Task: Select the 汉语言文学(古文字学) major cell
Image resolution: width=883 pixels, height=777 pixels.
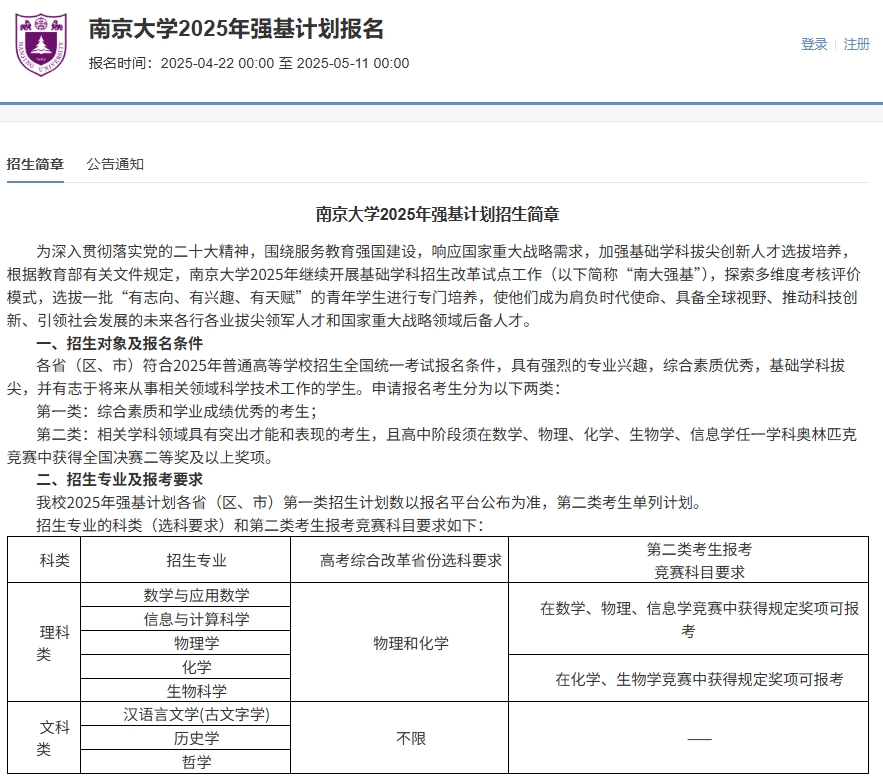Action: coord(197,715)
